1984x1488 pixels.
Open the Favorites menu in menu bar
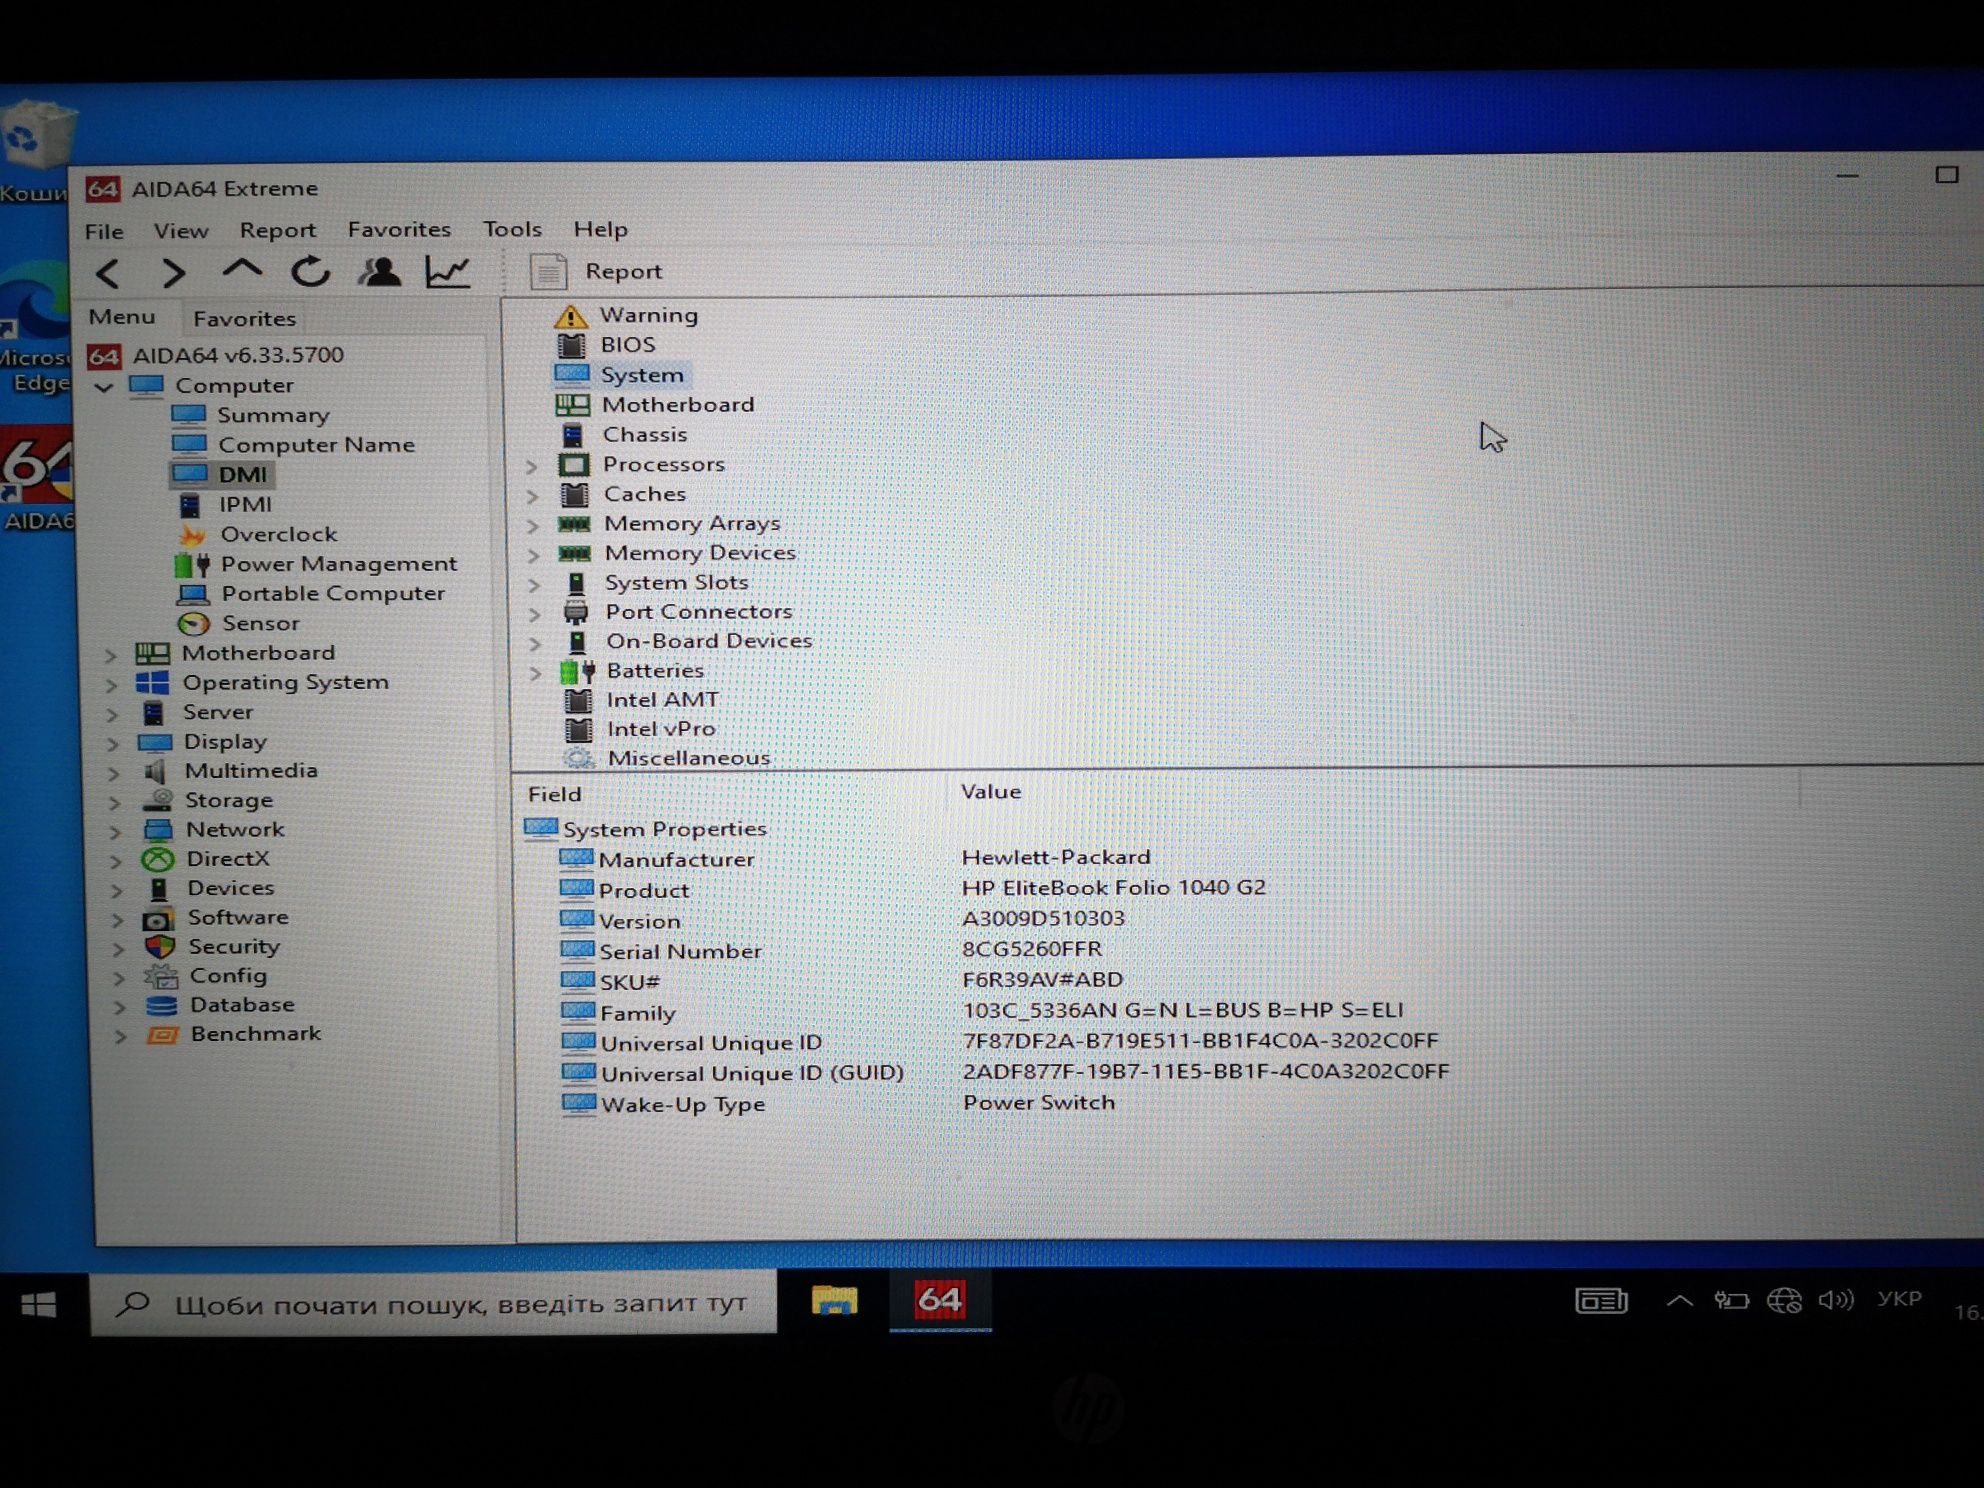tap(399, 229)
